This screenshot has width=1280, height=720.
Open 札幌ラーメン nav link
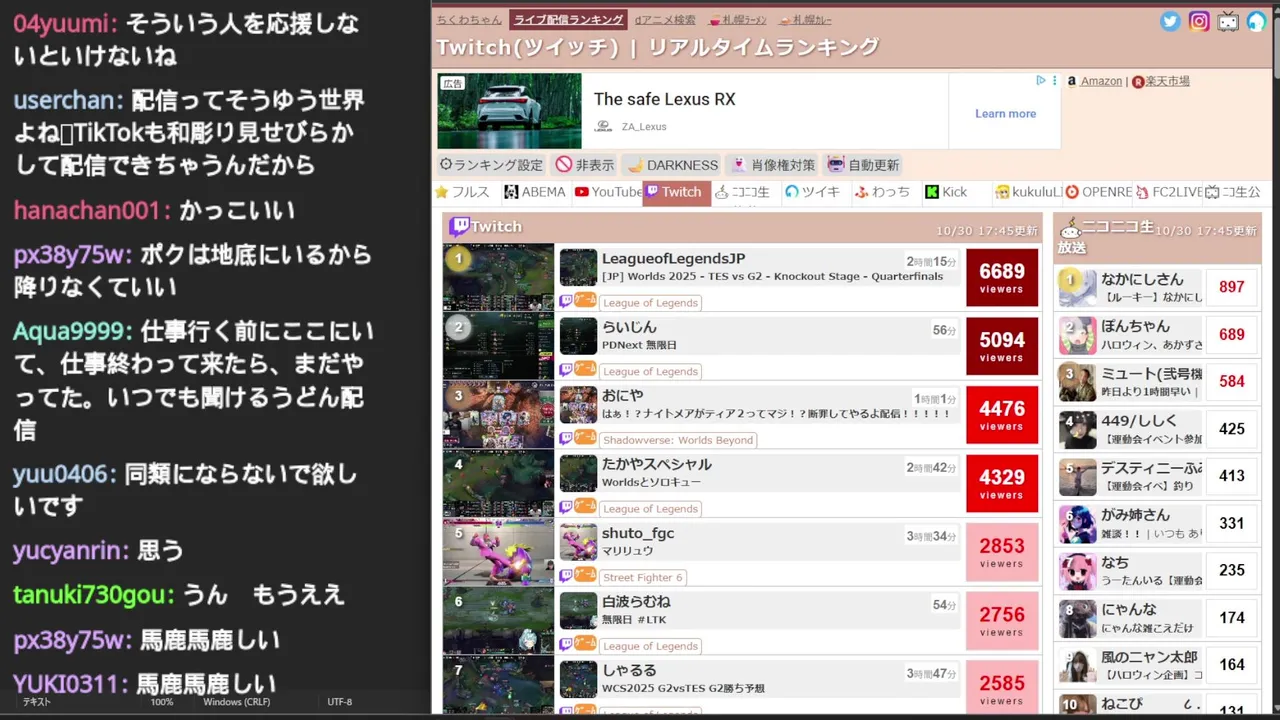(x=737, y=20)
